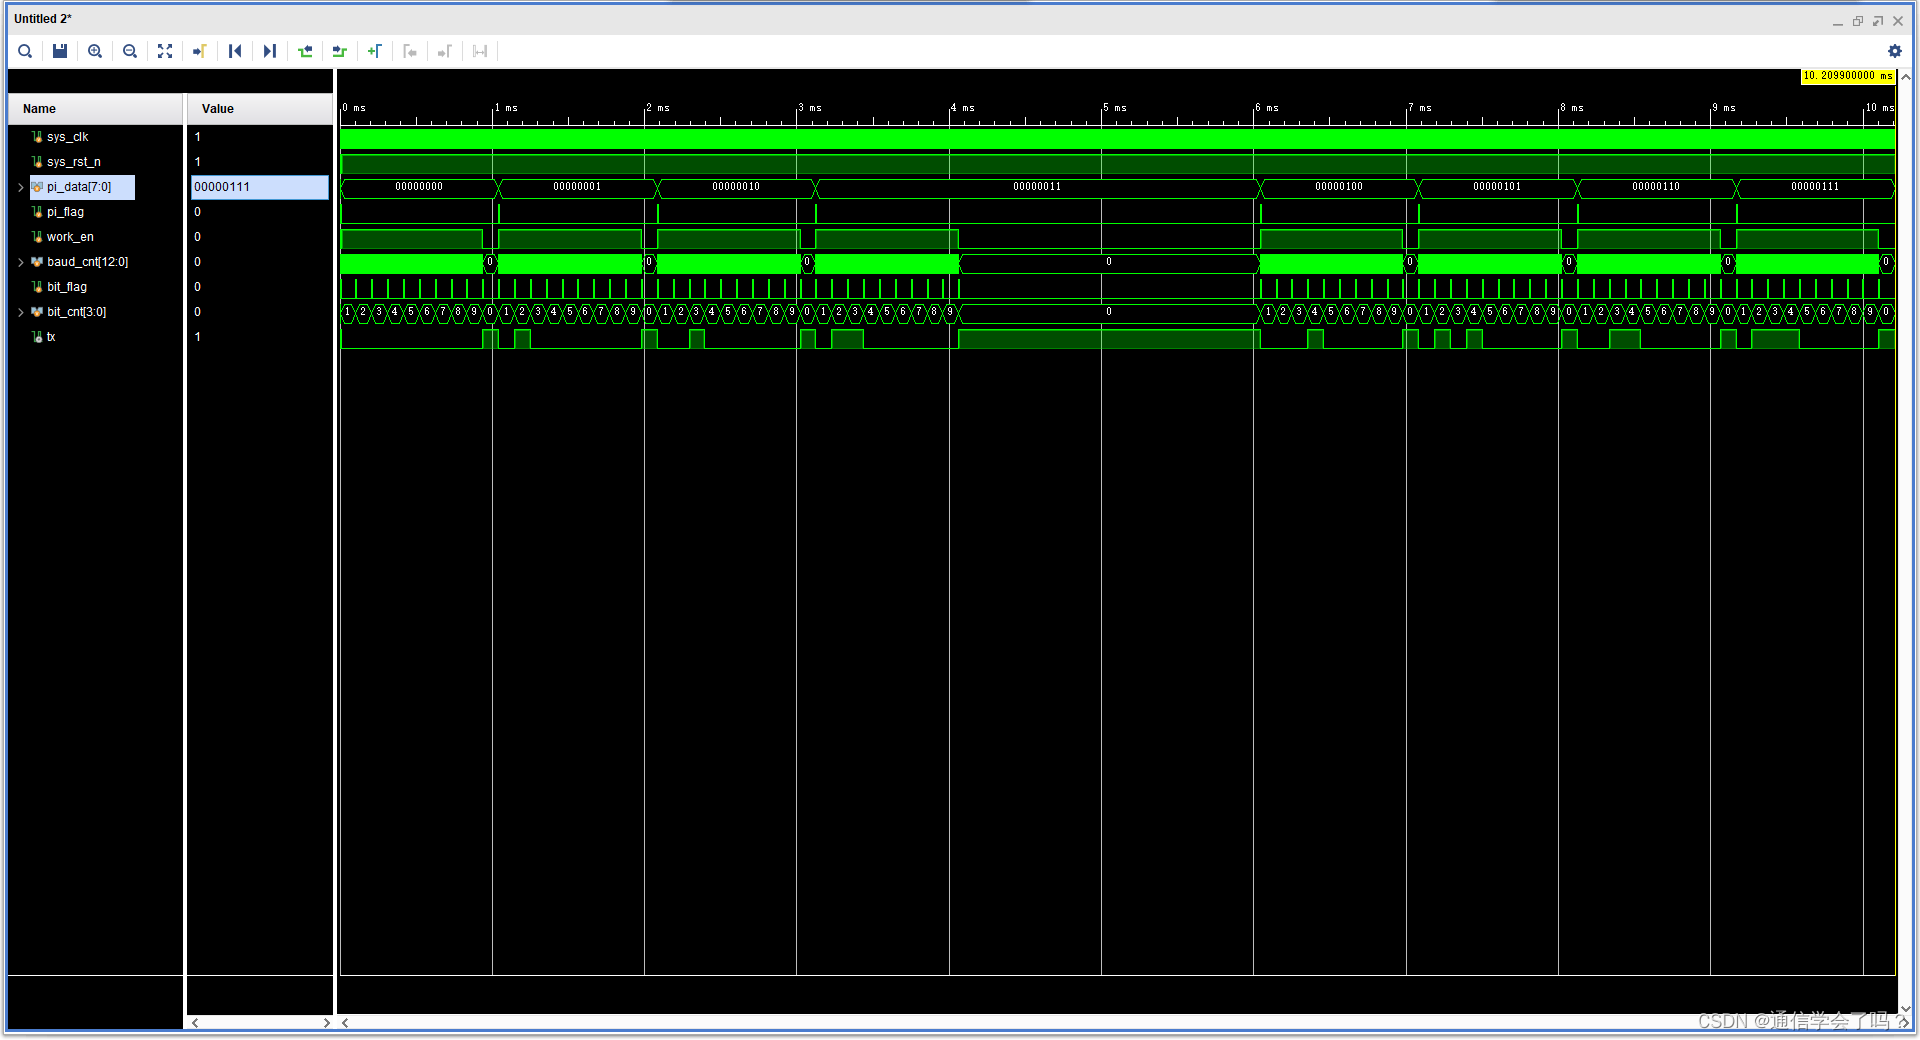This screenshot has height=1040, width=1920.
Task: Go to the next transition
Action: point(340,51)
